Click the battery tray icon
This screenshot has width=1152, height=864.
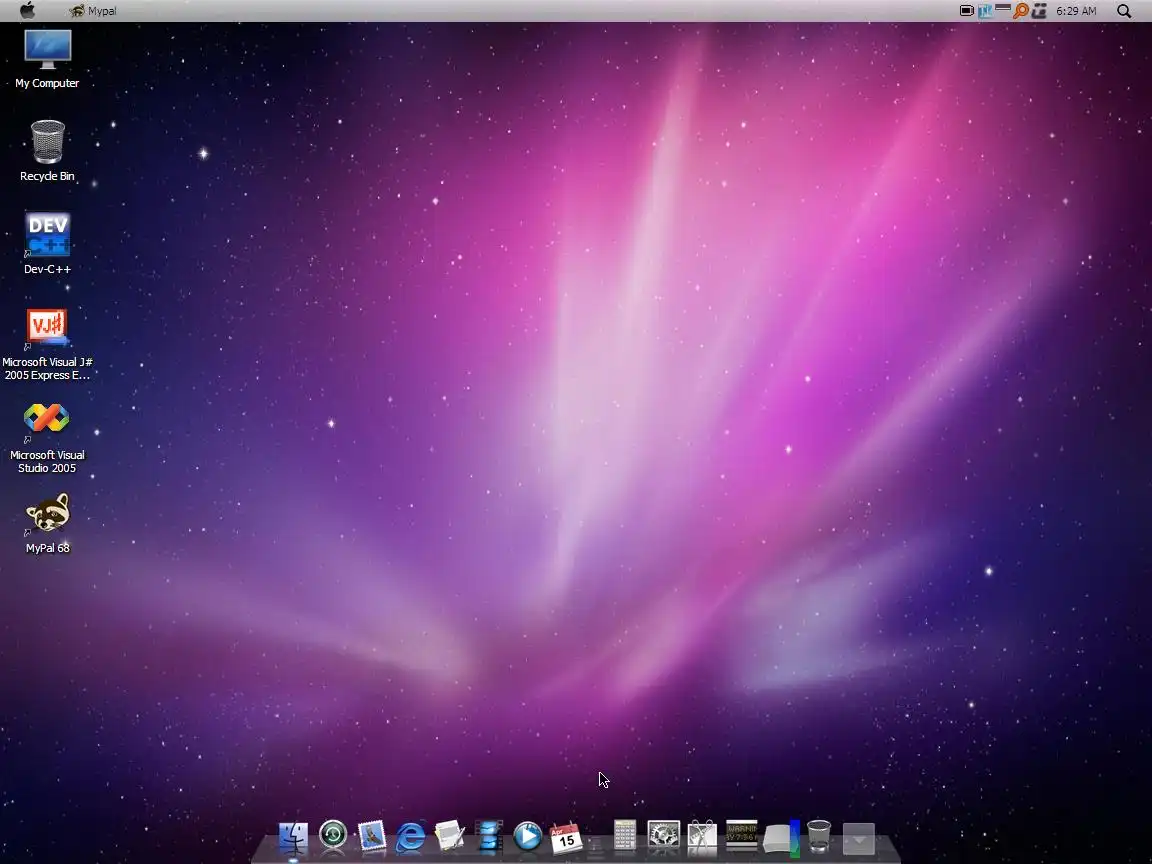[x=967, y=11]
